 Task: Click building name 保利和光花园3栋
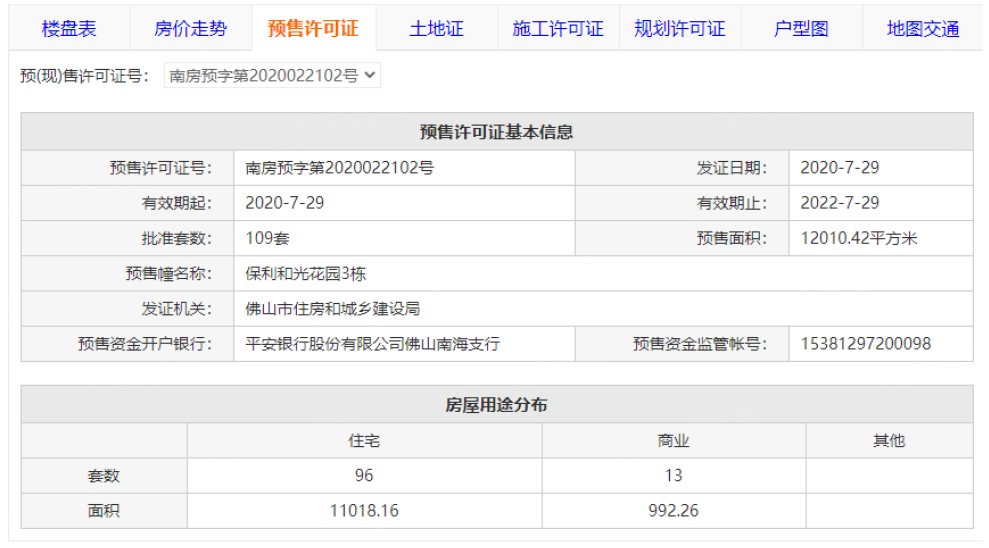click(x=306, y=273)
